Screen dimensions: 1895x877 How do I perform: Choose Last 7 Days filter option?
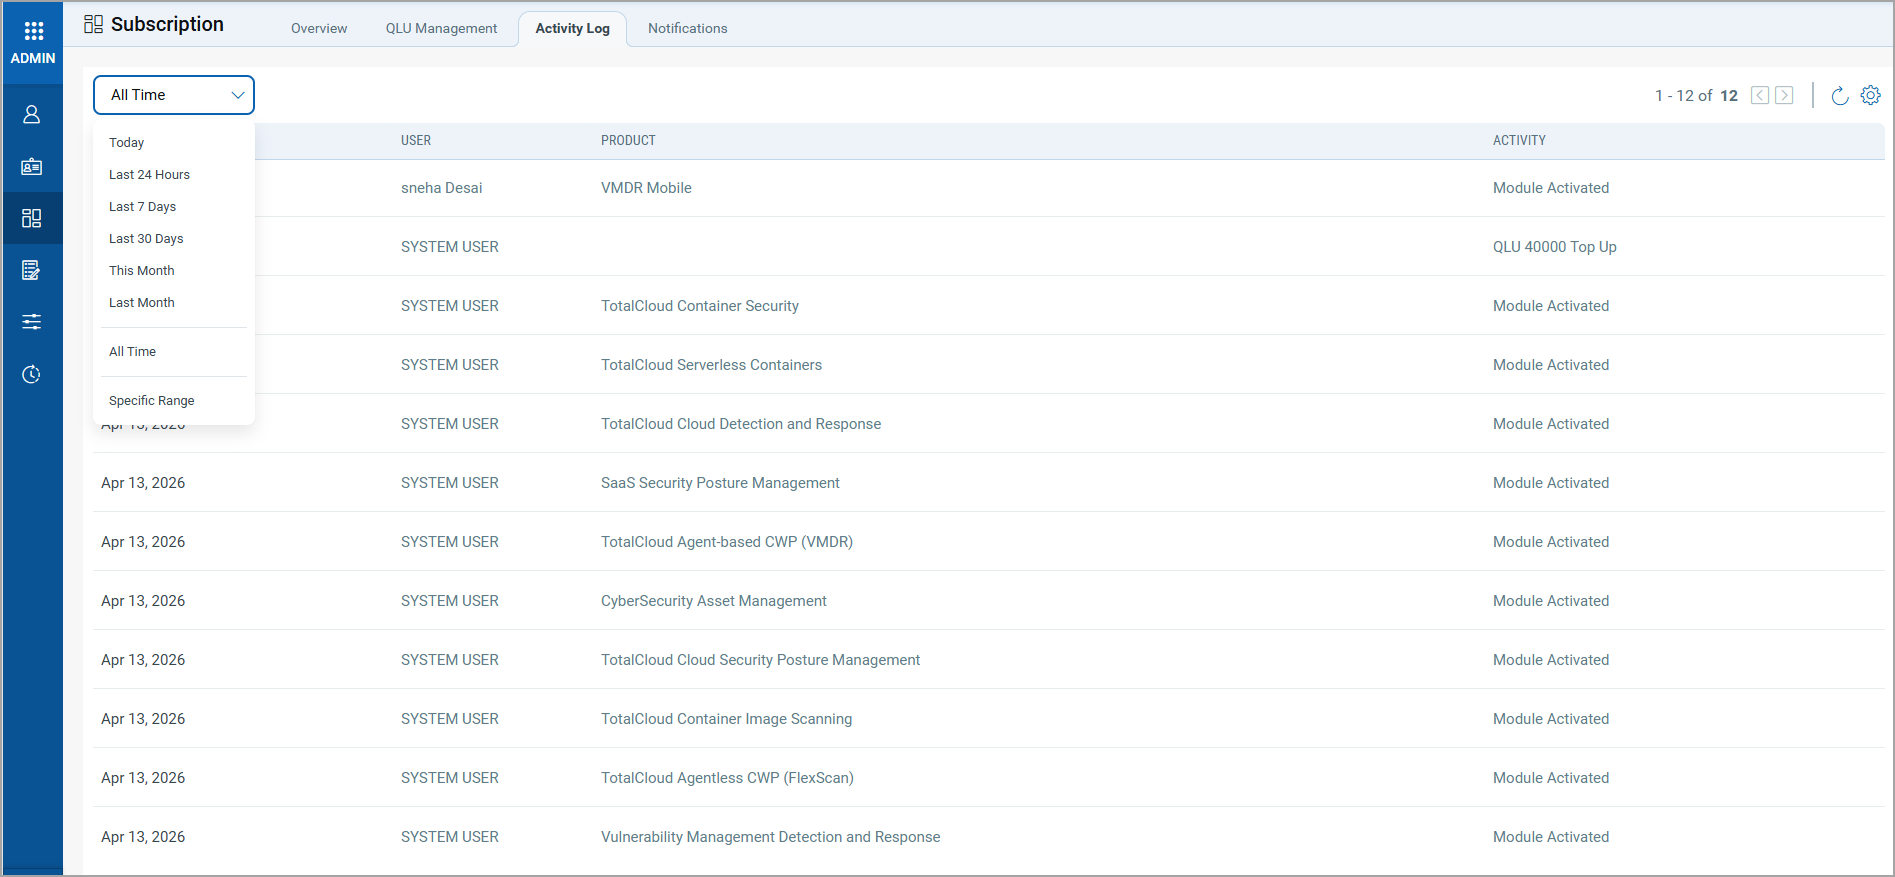[x=142, y=207]
